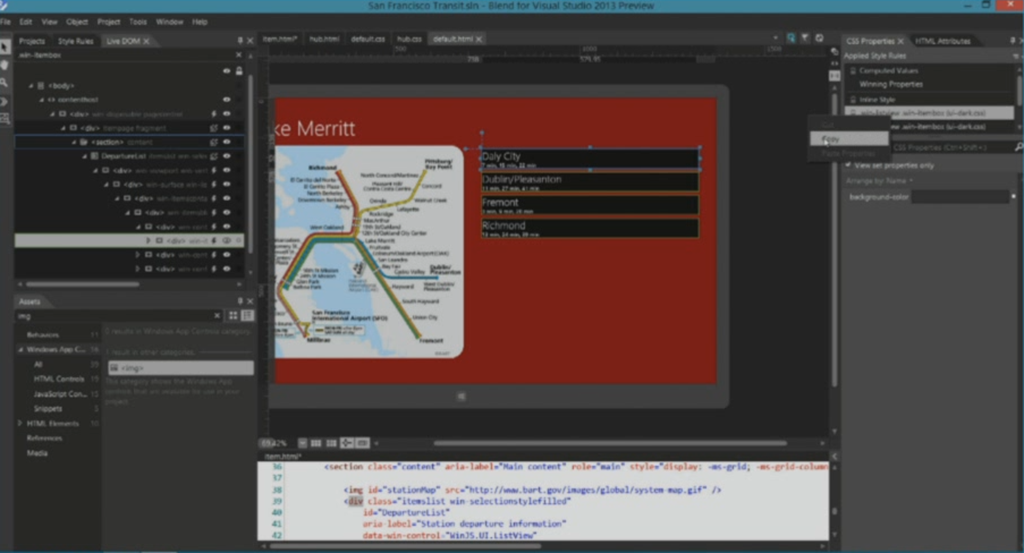Click snapping icon in artboard bottom bar
Viewport: 1024px width, 553px height.
pyautogui.click(x=347, y=443)
